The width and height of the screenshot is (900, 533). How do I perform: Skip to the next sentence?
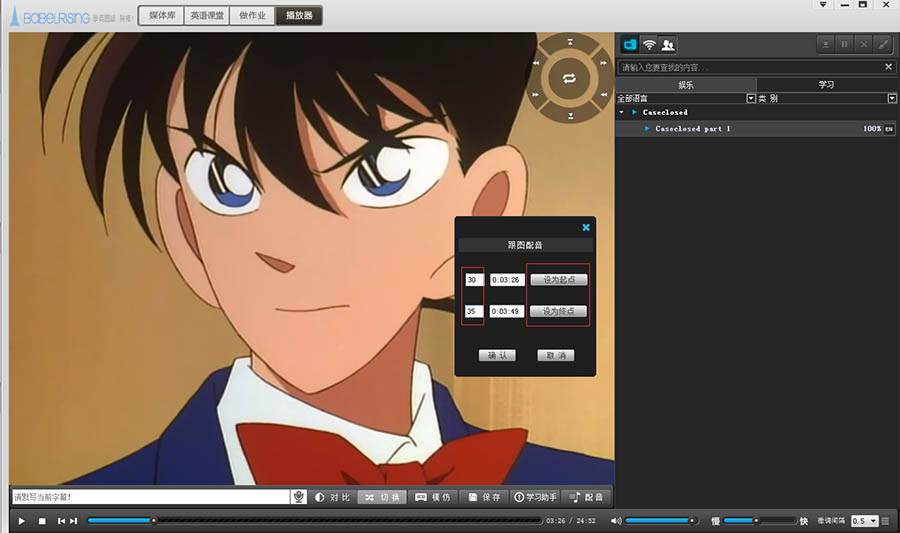pyautogui.click(x=73, y=521)
